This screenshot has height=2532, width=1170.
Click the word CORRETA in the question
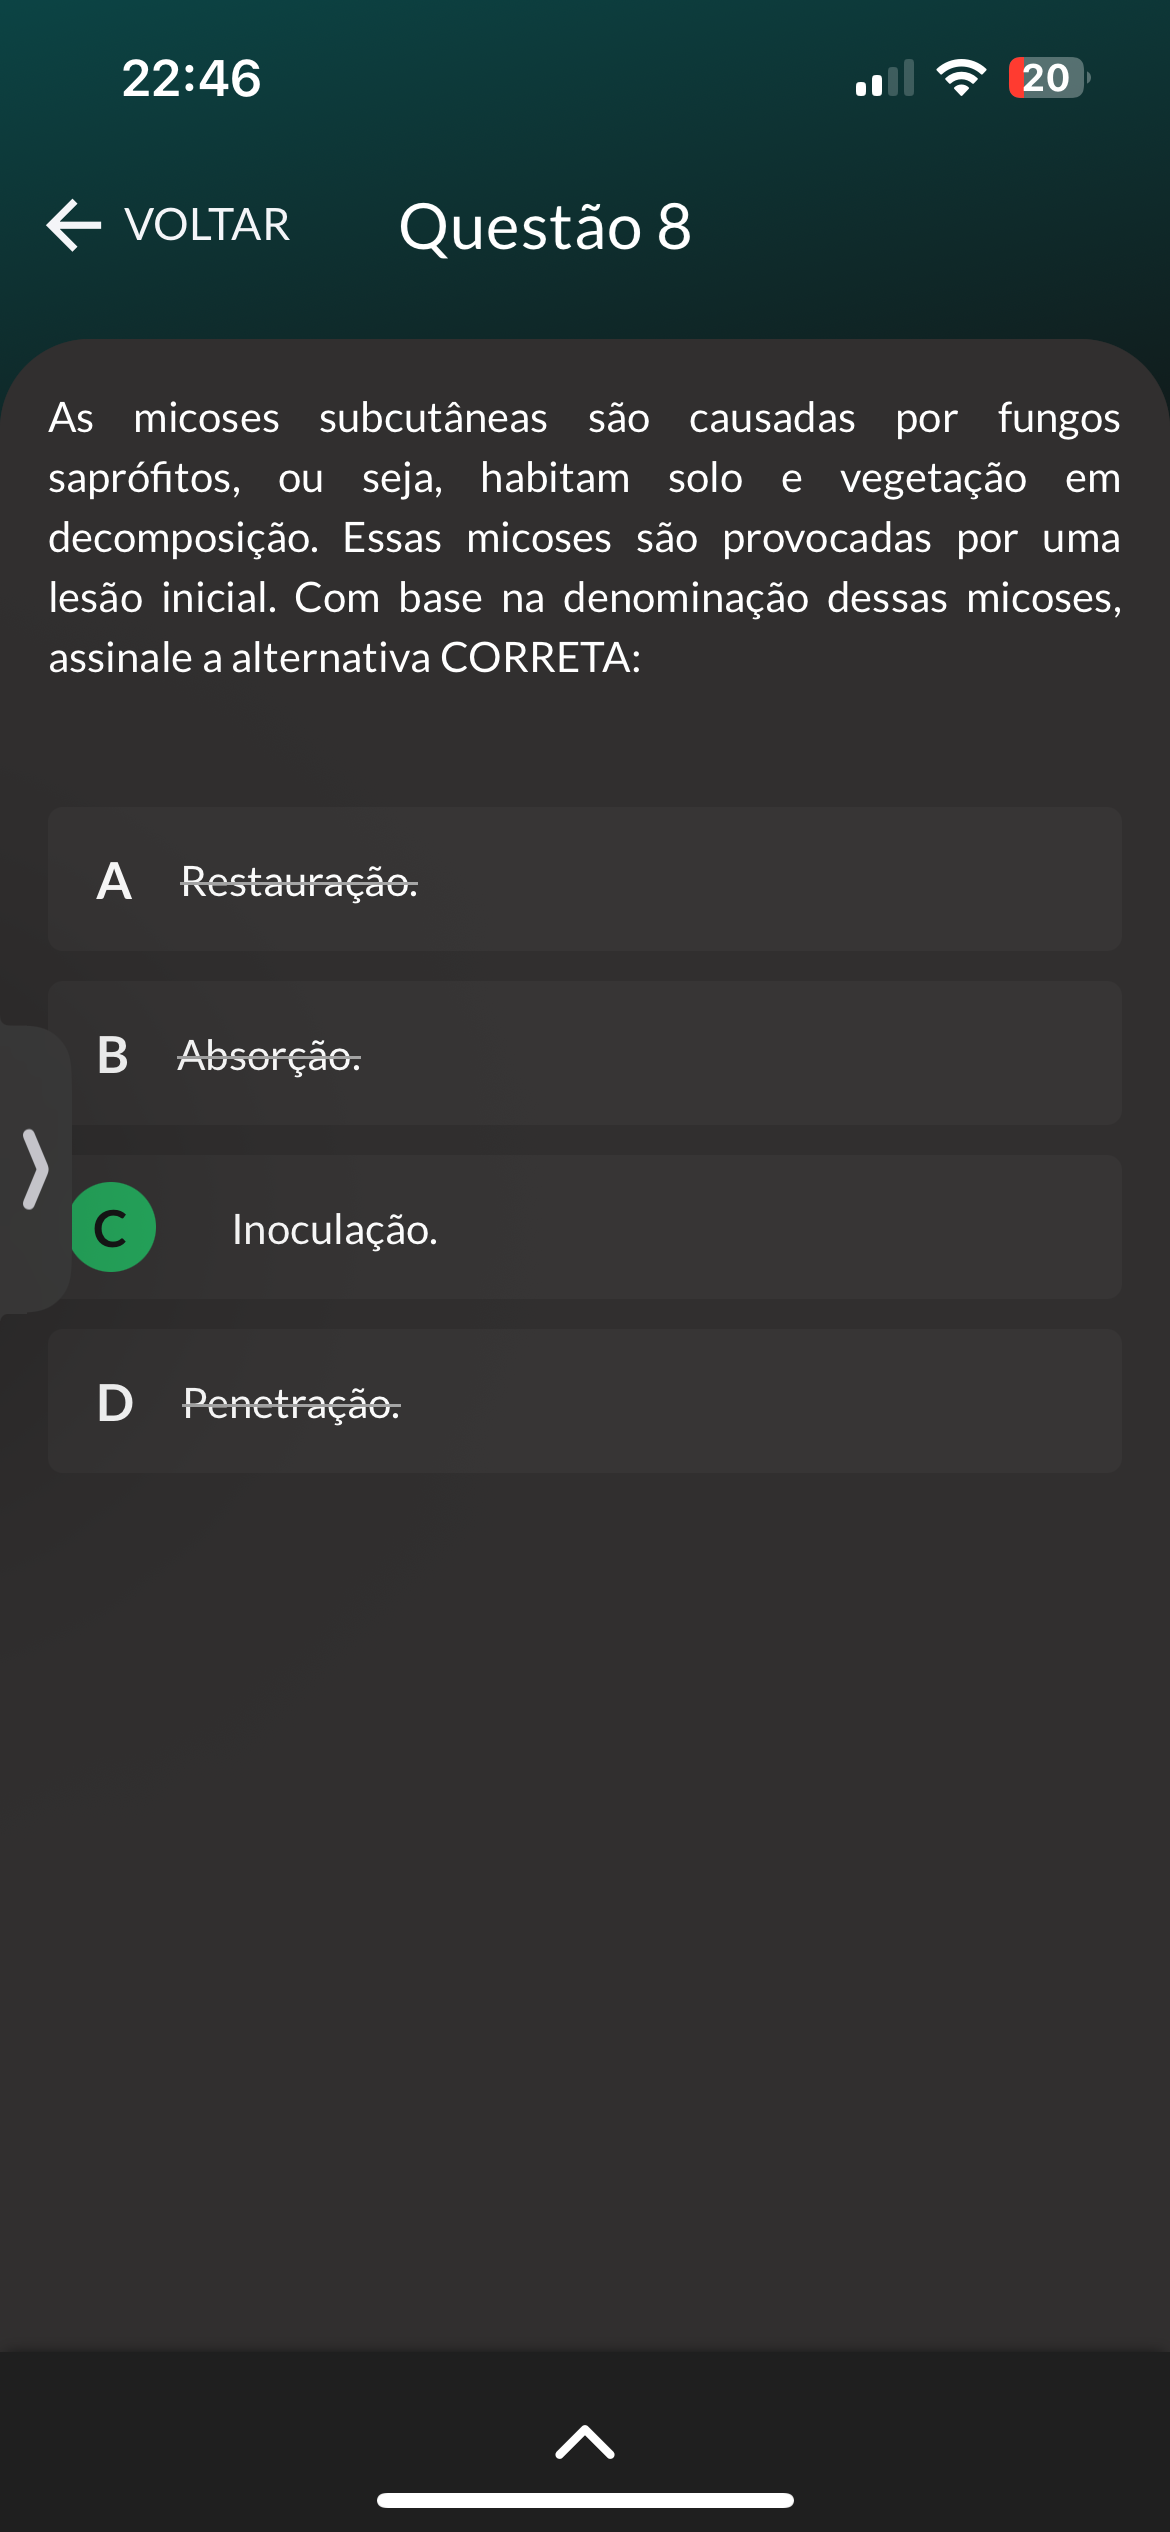[536, 658]
